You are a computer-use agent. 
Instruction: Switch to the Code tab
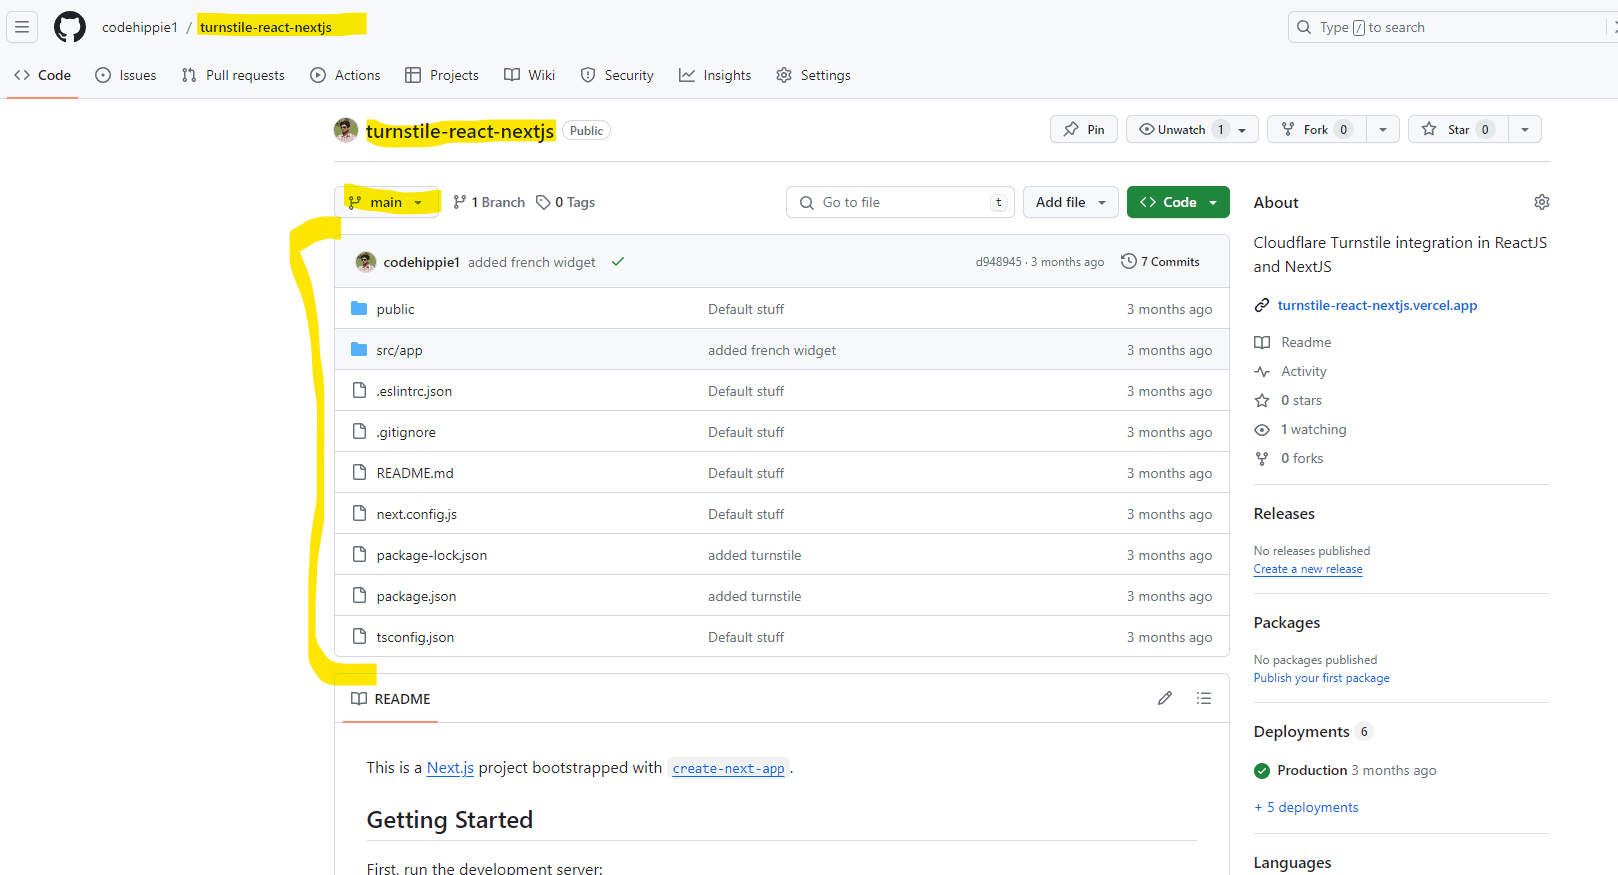pos(43,75)
